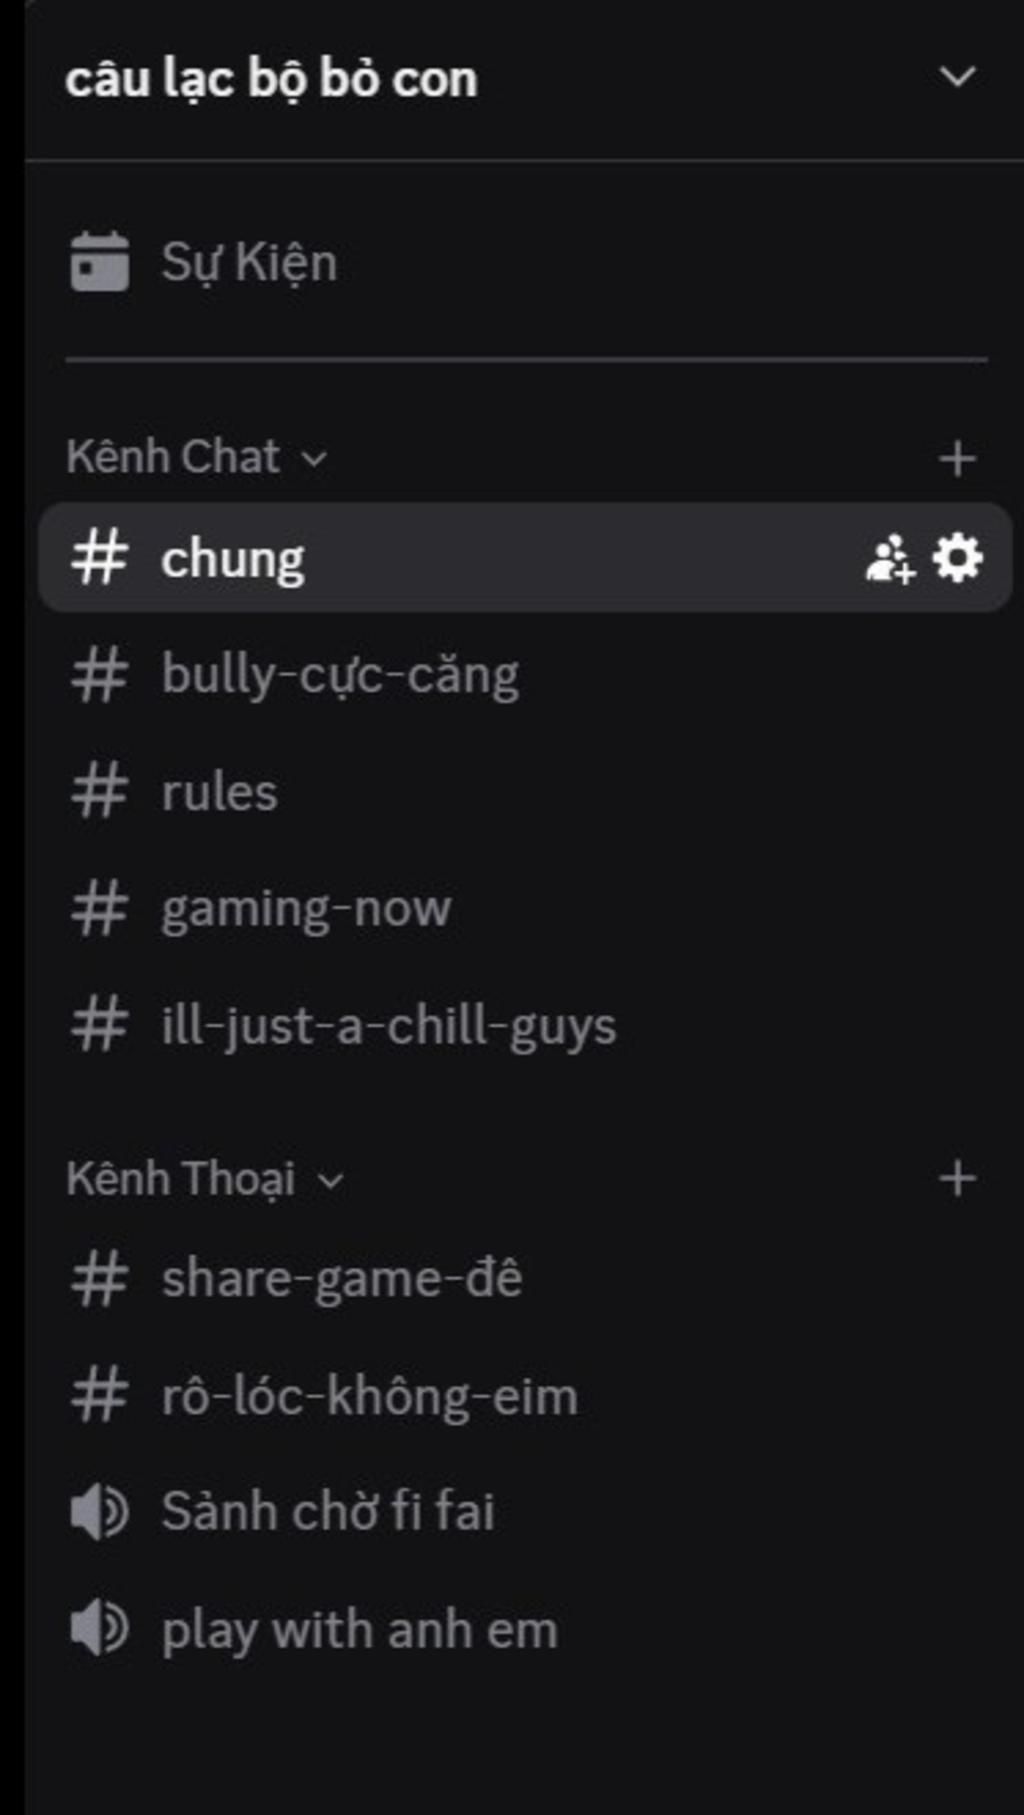Click the hash icon beside rules

coord(99,791)
